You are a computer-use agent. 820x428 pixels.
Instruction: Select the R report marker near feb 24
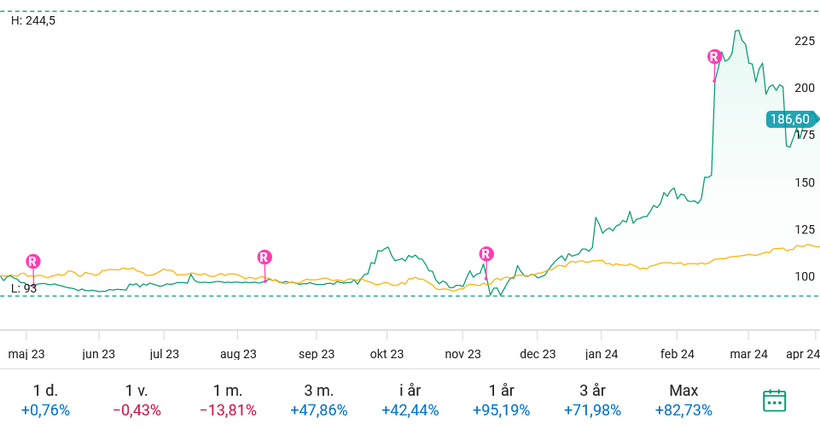coord(714,57)
